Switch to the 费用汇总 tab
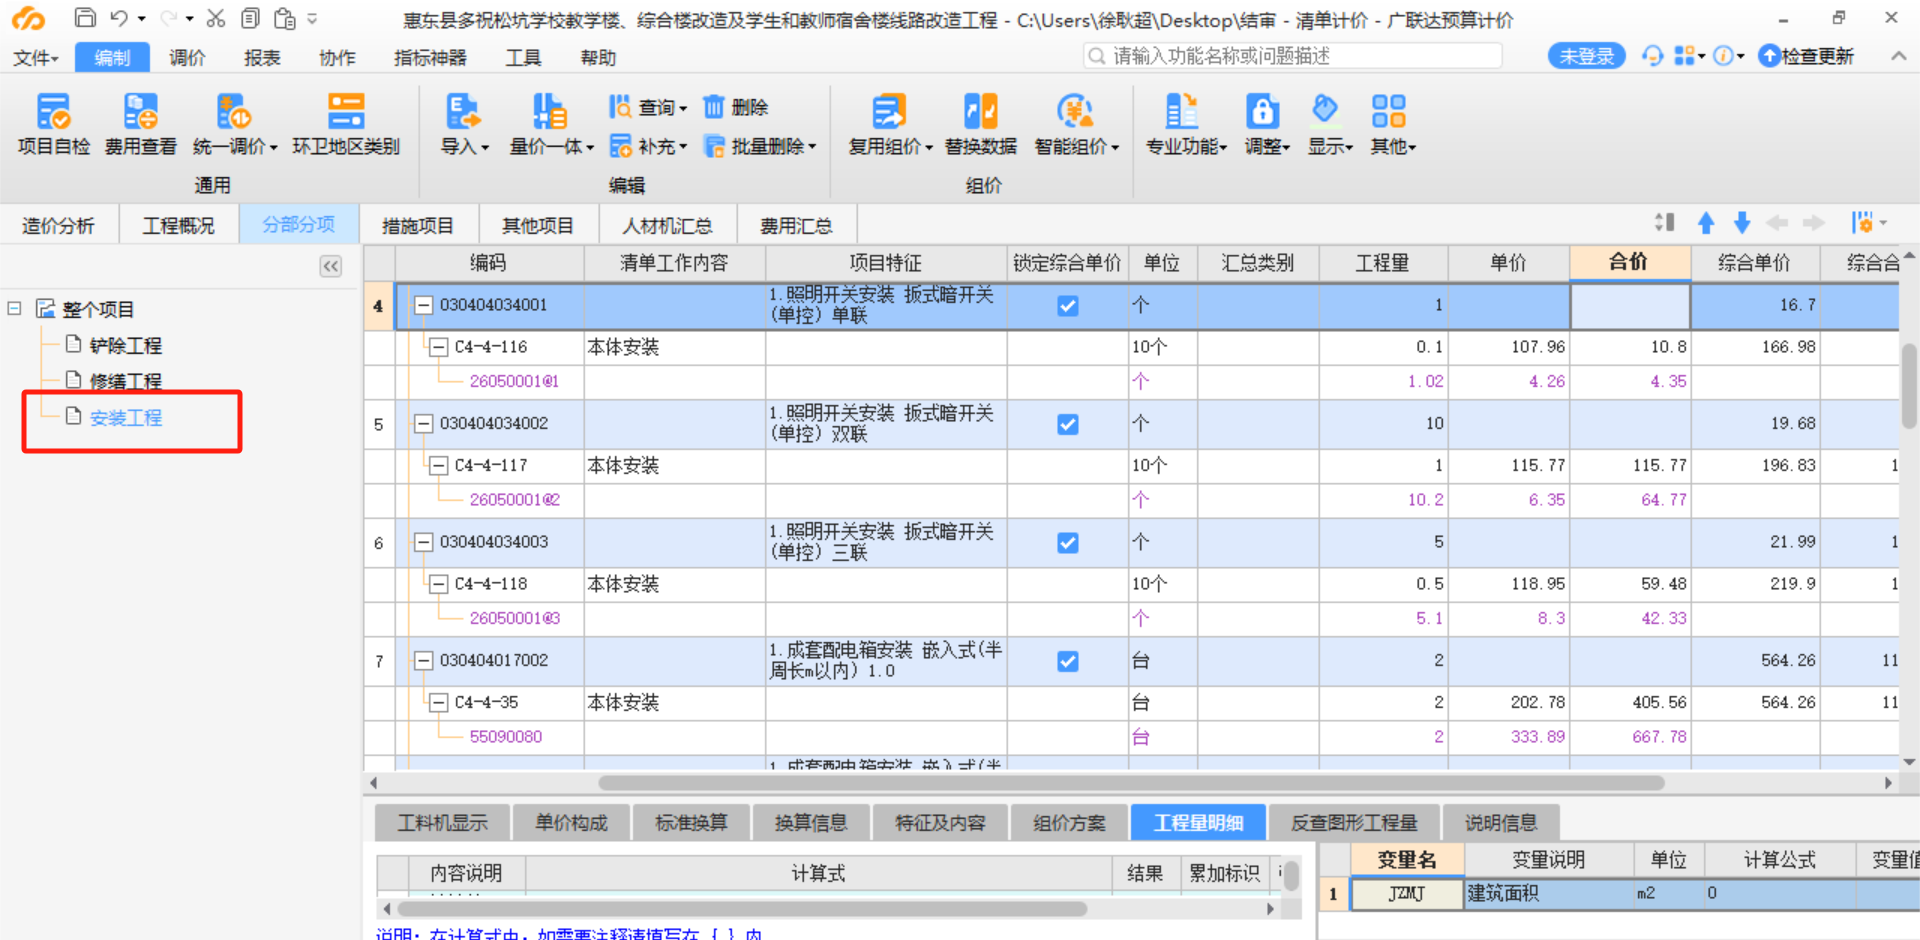The height and width of the screenshot is (940, 1920). tap(796, 225)
